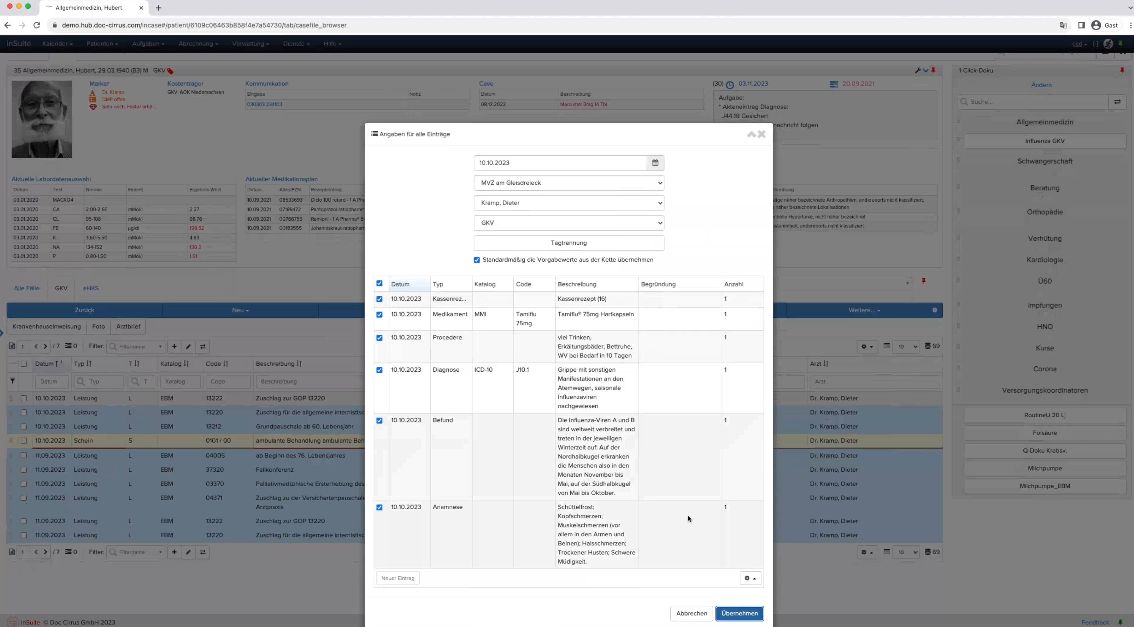Click the 'Neuer Eintrag' button
This screenshot has width=1134, height=627.
398,579
